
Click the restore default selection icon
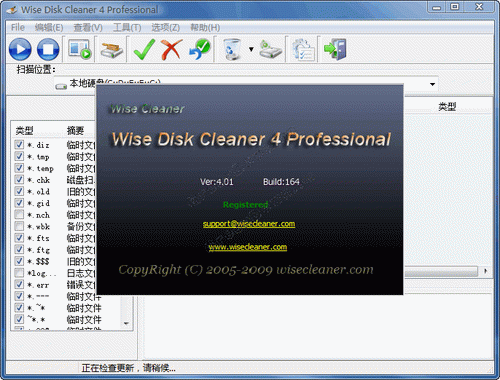pos(200,49)
